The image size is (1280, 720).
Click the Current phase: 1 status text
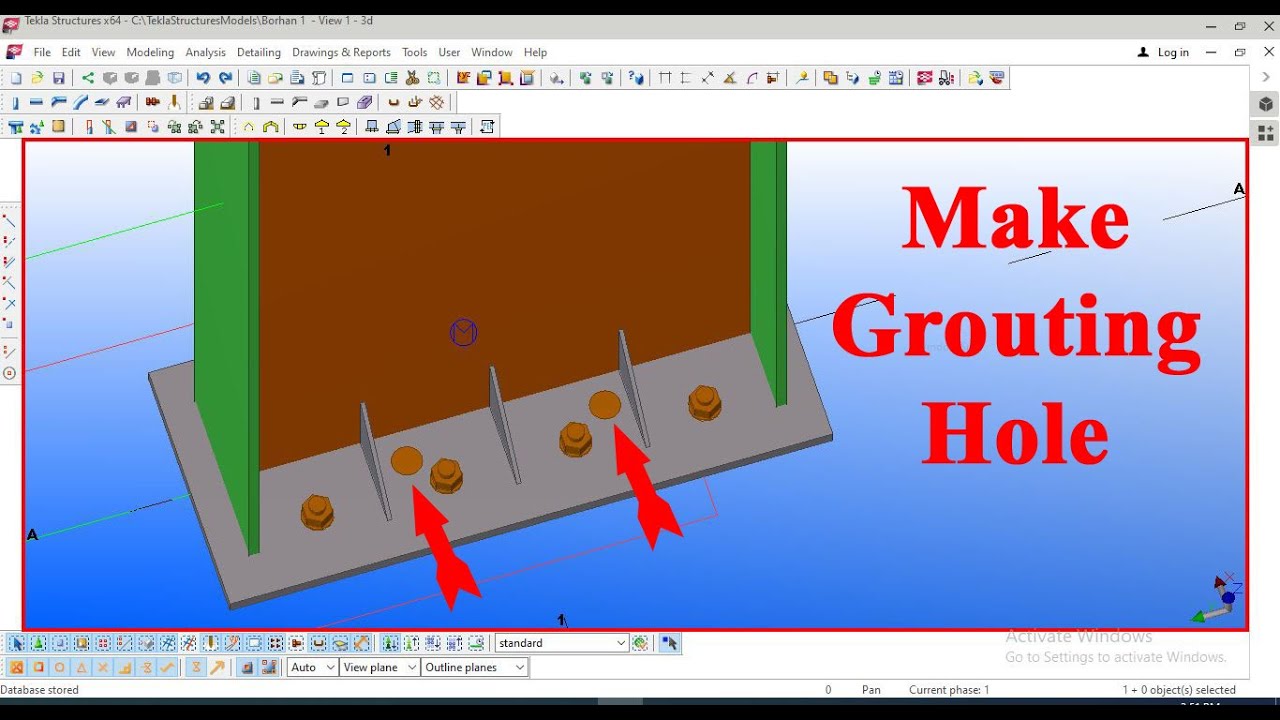[x=949, y=690]
